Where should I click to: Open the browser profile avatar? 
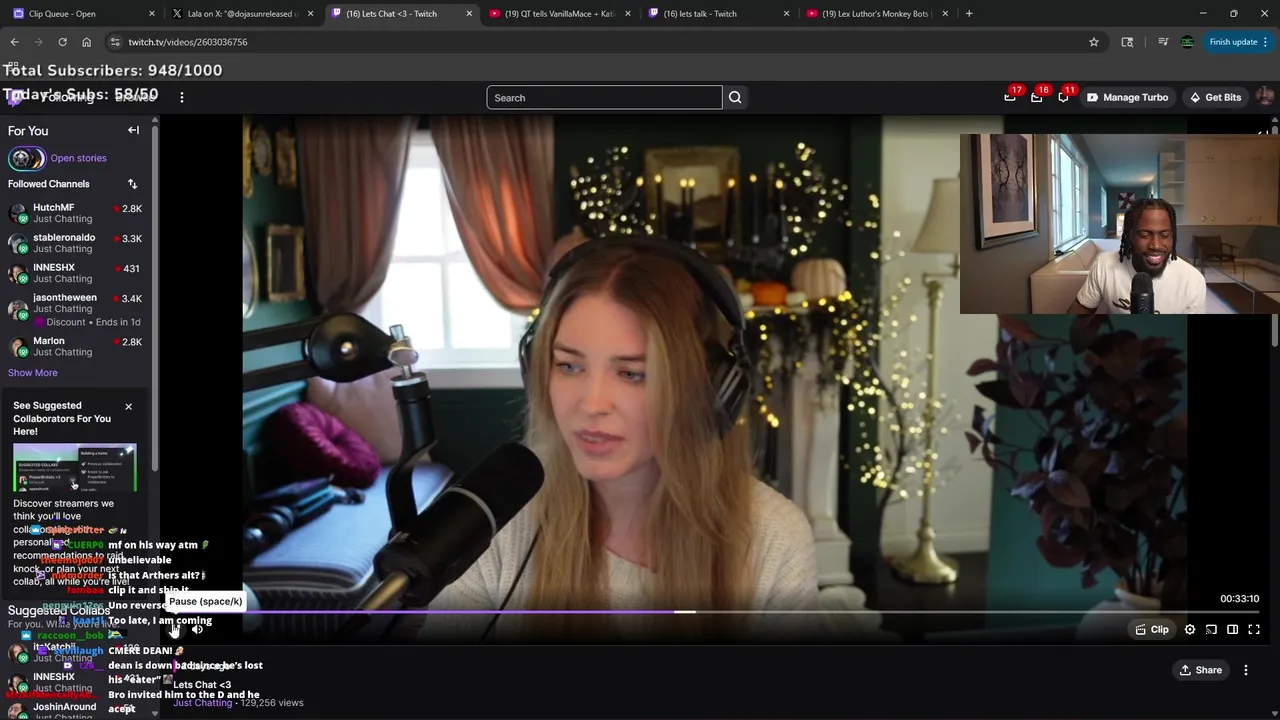pyautogui.click(x=1187, y=42)
